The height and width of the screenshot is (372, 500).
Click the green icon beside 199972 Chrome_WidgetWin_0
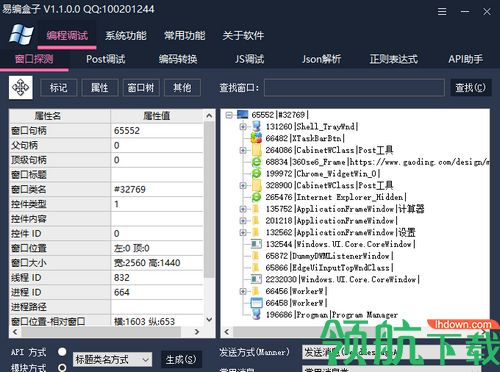256,173
